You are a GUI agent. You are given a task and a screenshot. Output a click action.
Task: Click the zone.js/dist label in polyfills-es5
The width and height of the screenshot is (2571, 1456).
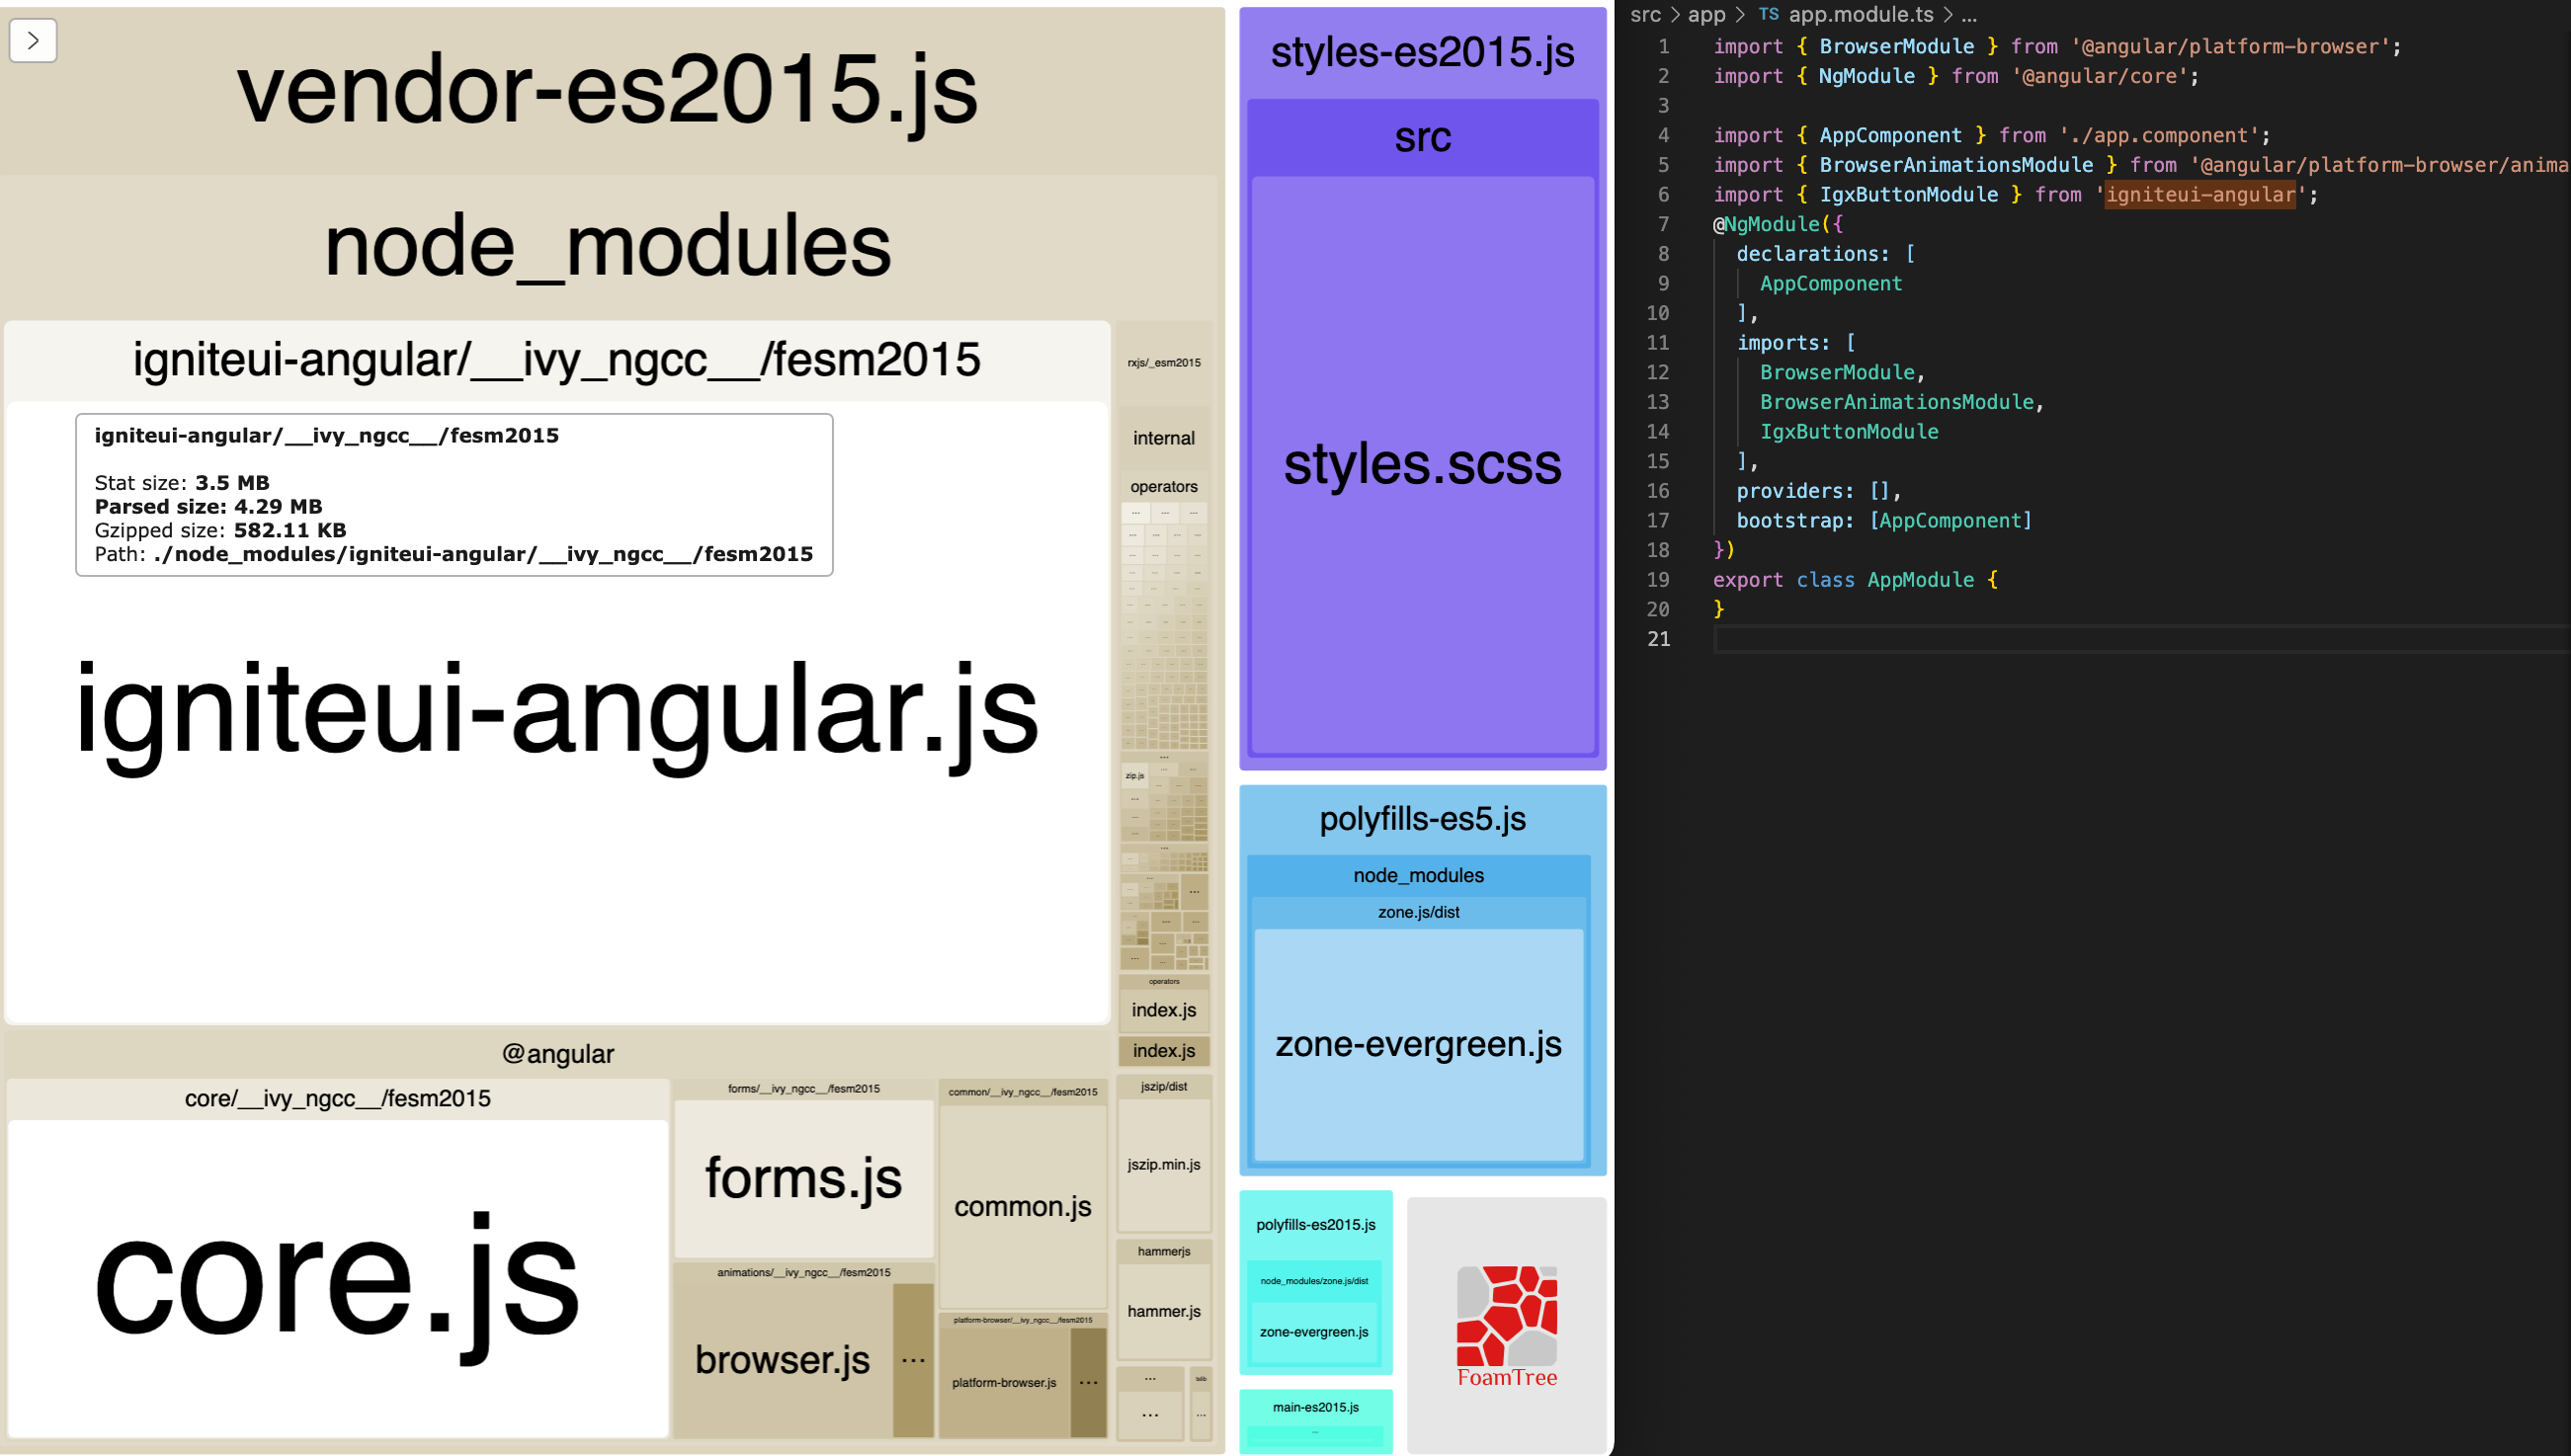click(x=1418, y=912)
